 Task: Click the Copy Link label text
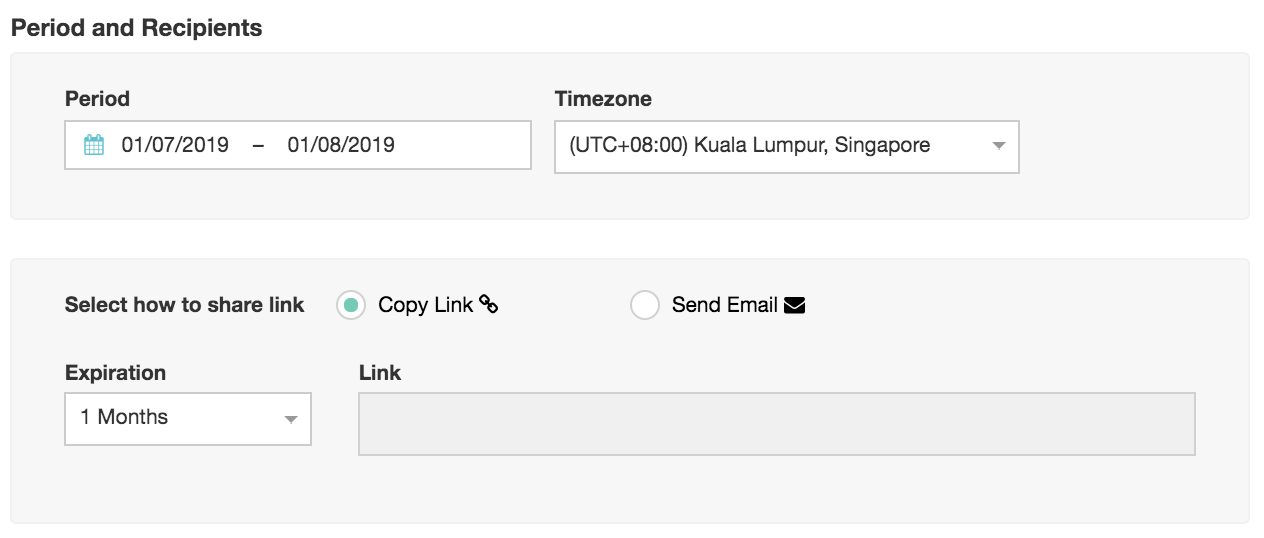coord(425,305)
